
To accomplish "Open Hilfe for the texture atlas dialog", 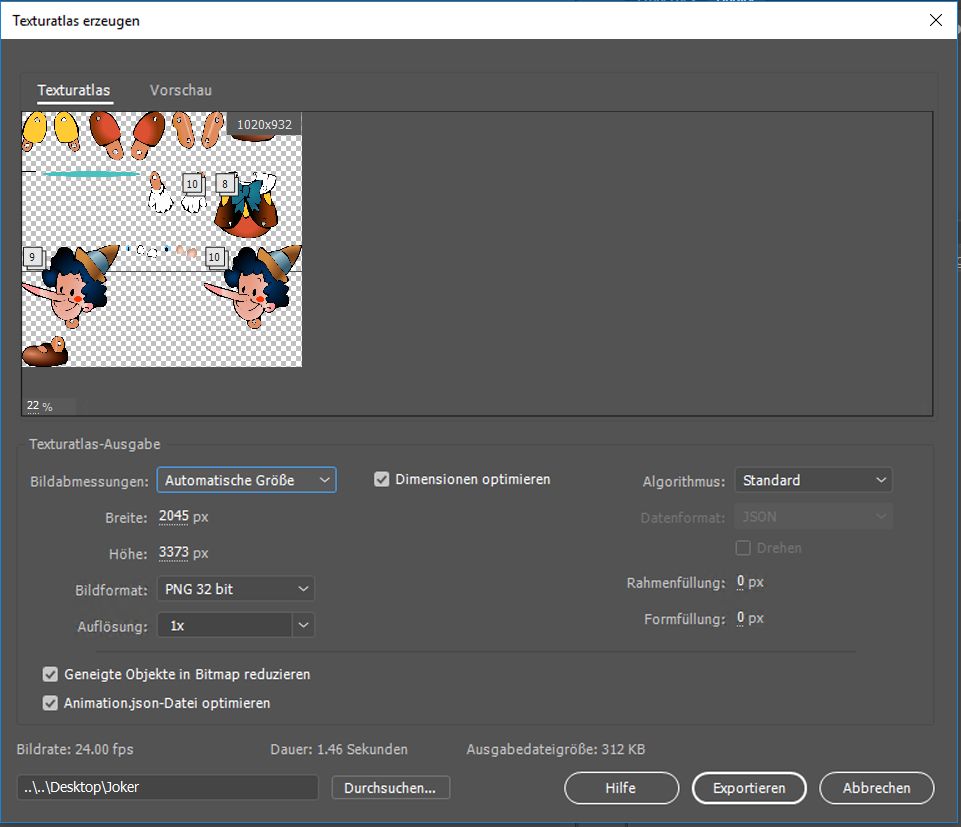I will [621, 788].
